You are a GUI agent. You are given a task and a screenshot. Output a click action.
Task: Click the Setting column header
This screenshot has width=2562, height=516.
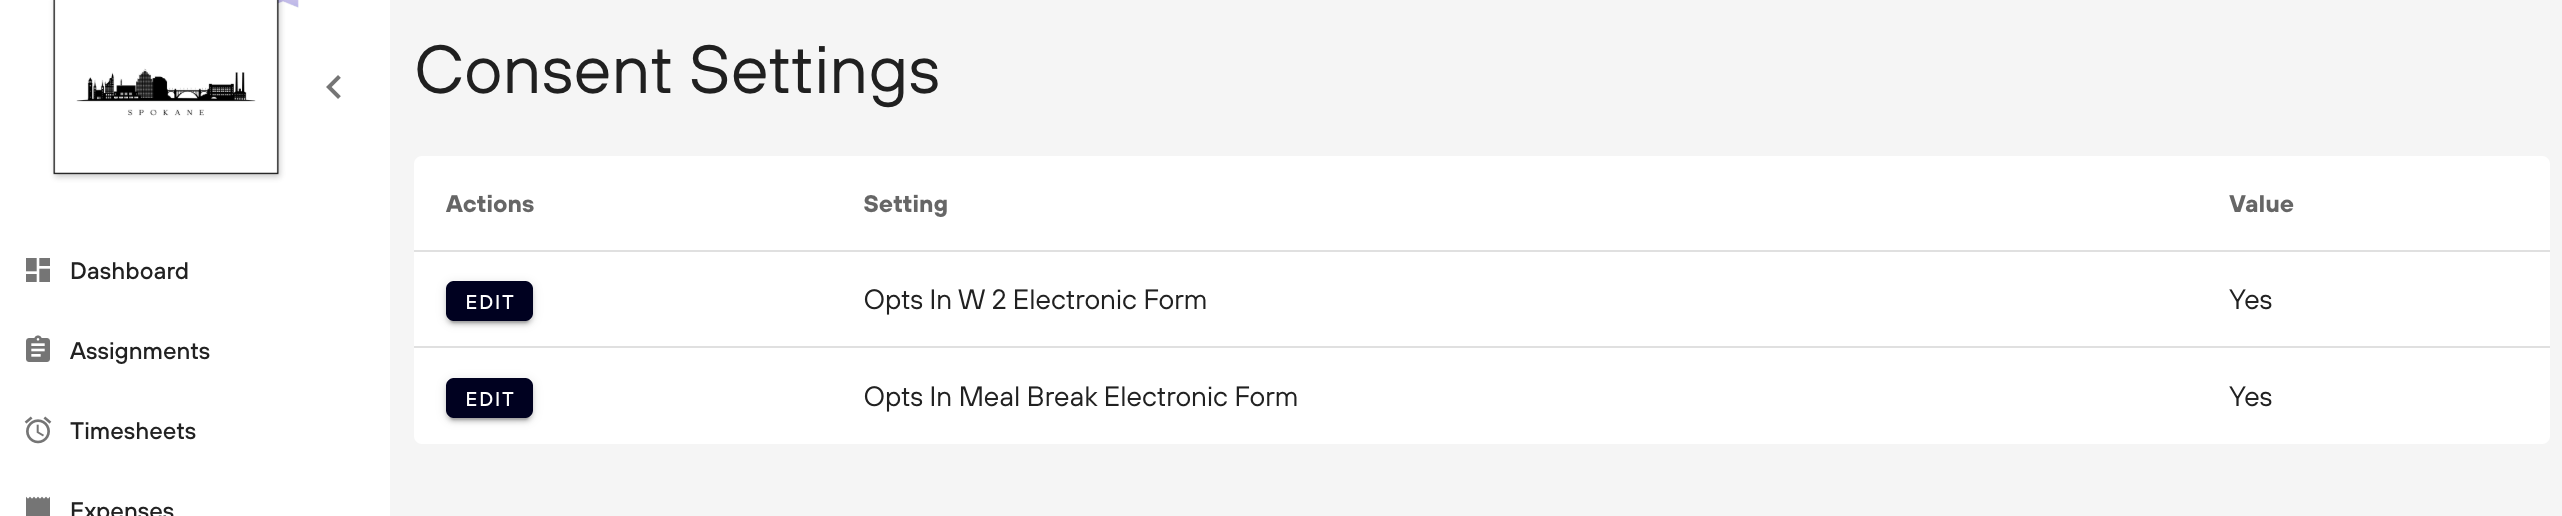[905, 204]
